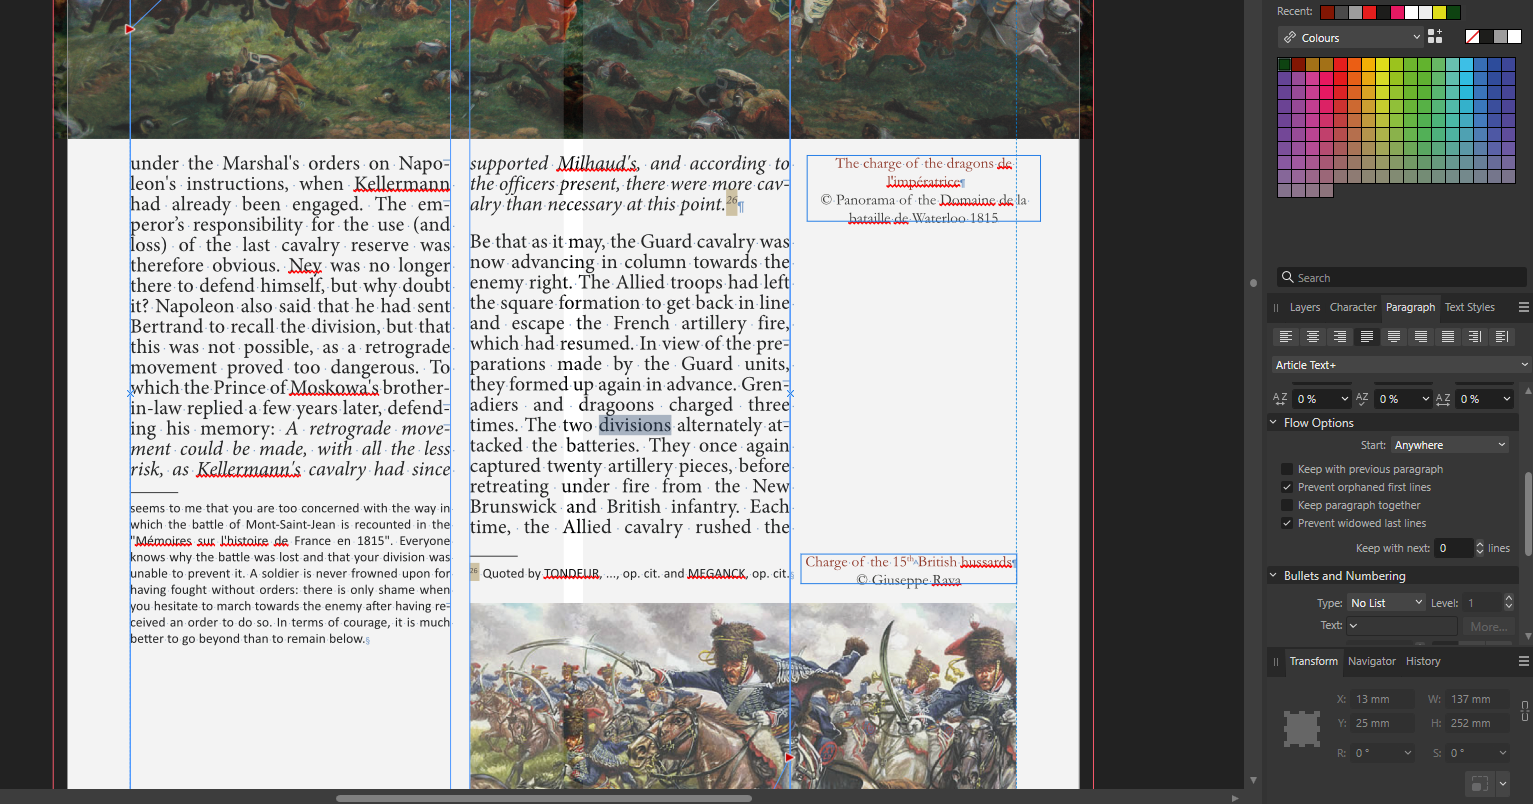The image size is (1533, 804).
Task: Switch to the Text Styles tab
Action: point(1469,307)
